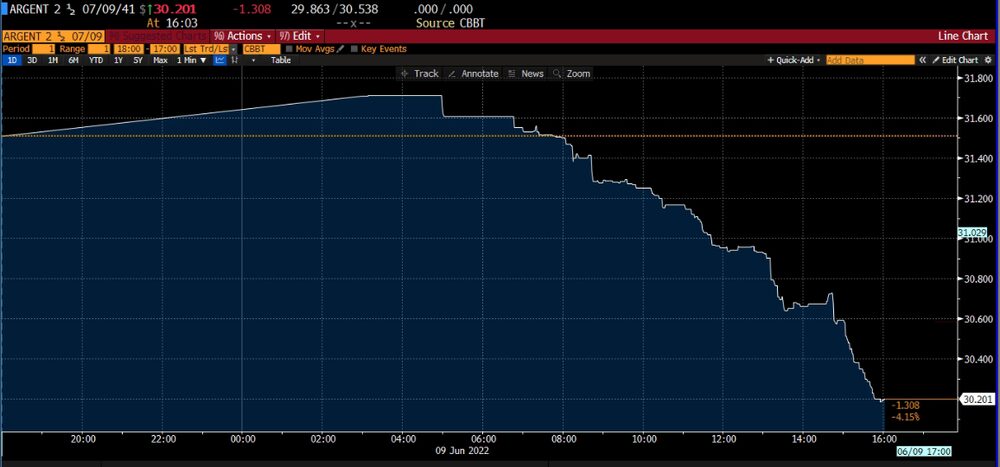Enable the Mov Avgs checkbox

point(289,48)
